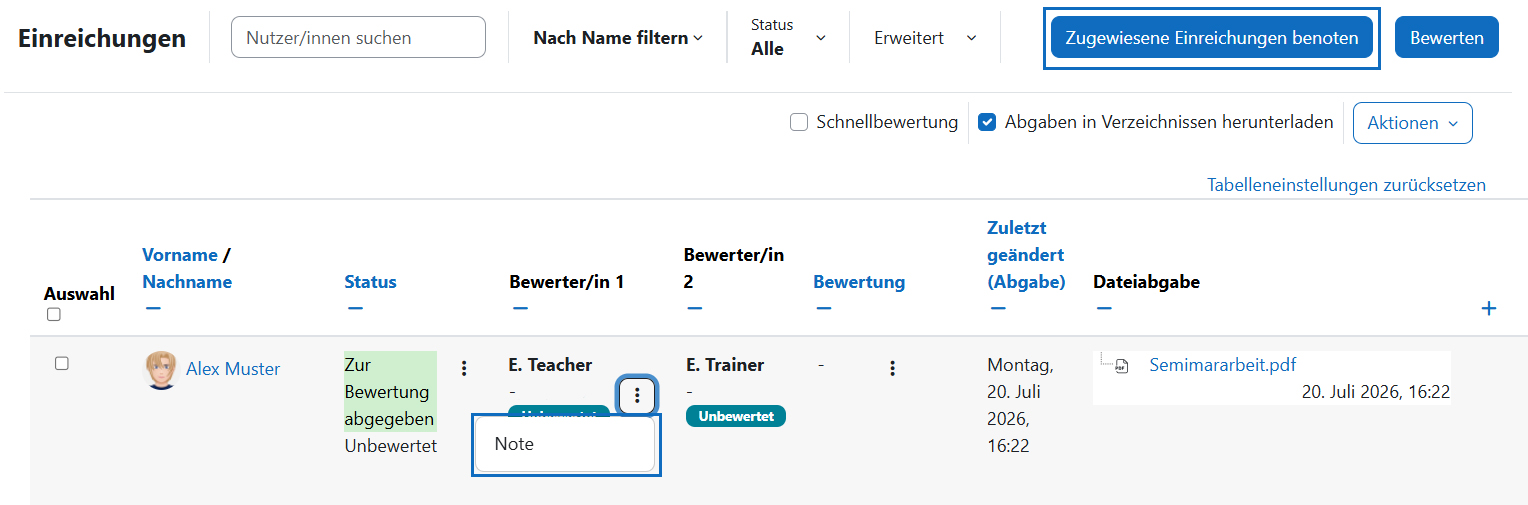This screenshot has width=1528, height=505.
Task: Sort the table by Nachname
Action: tap(187, 282)
